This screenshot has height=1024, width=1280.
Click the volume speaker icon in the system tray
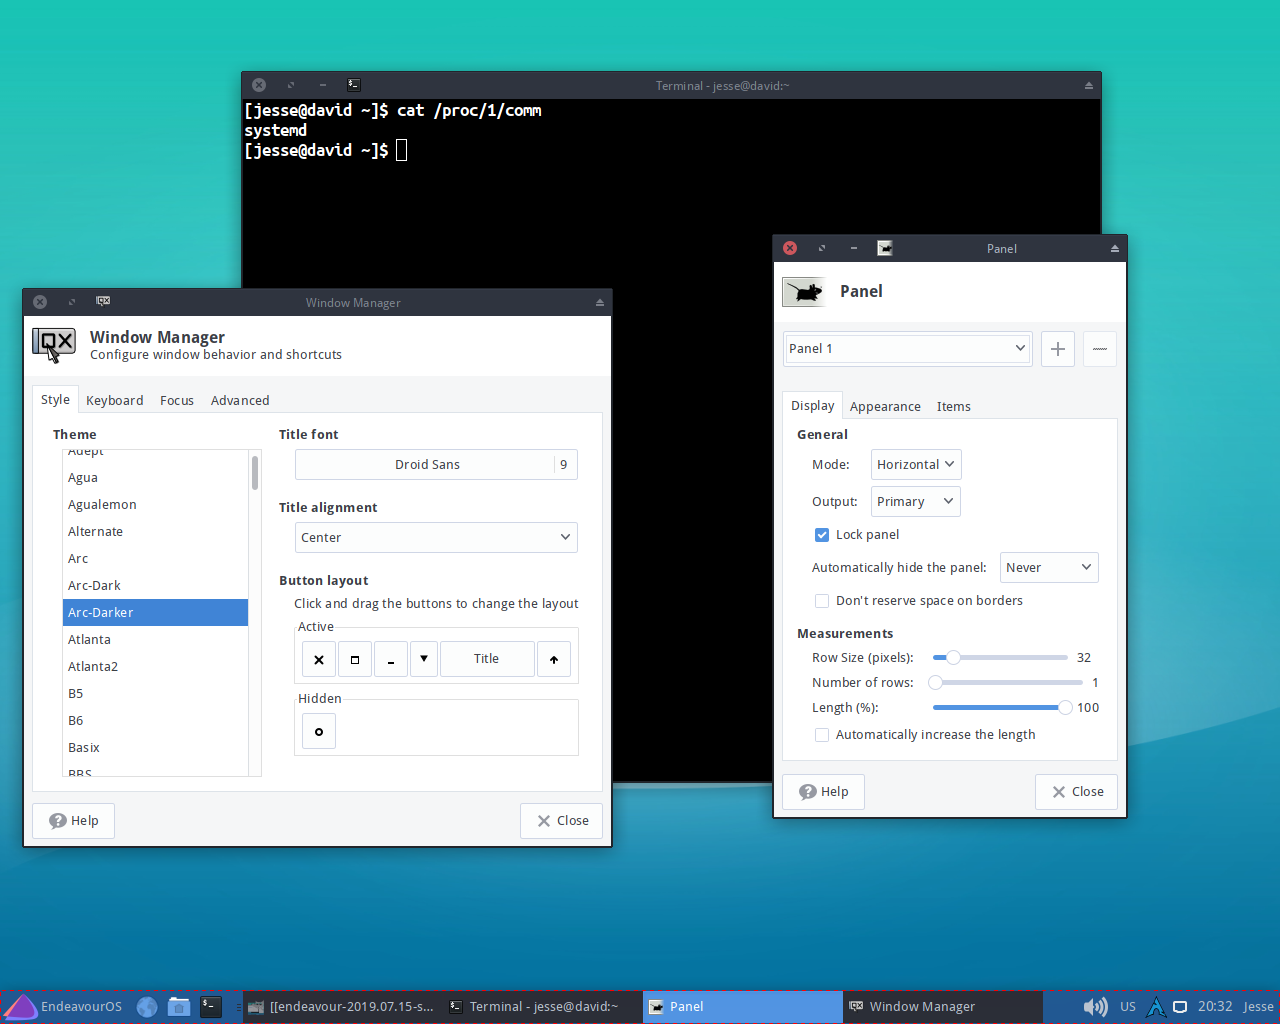[x=1095, y=1007]
